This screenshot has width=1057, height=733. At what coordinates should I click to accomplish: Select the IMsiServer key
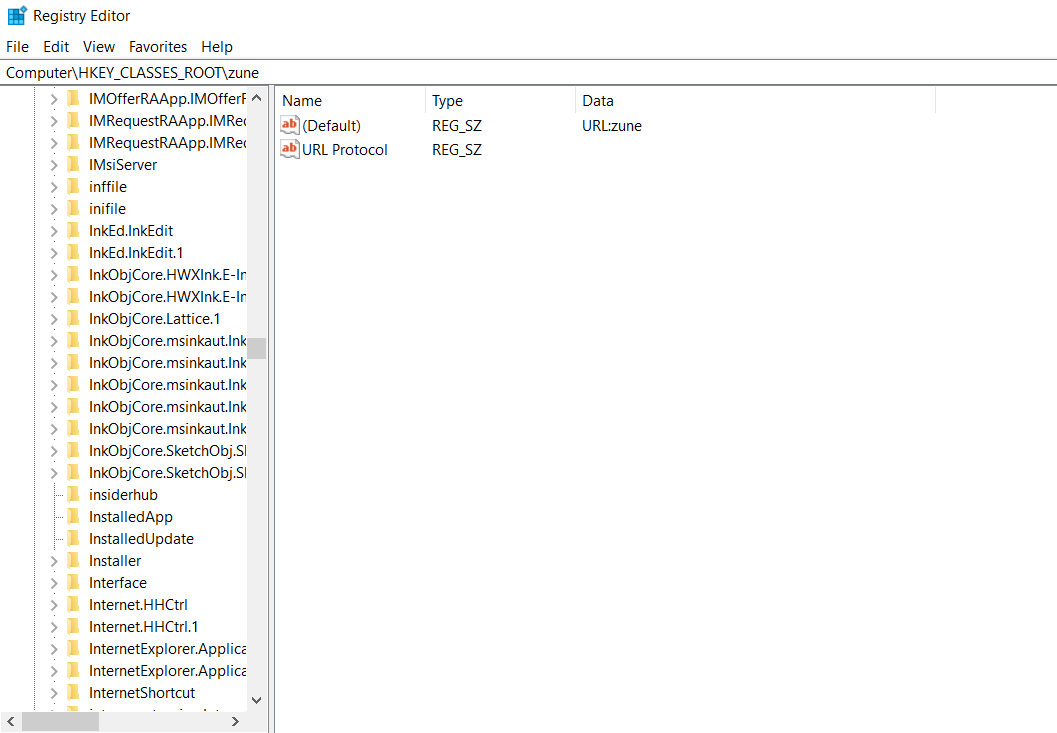tap(123, 165)
